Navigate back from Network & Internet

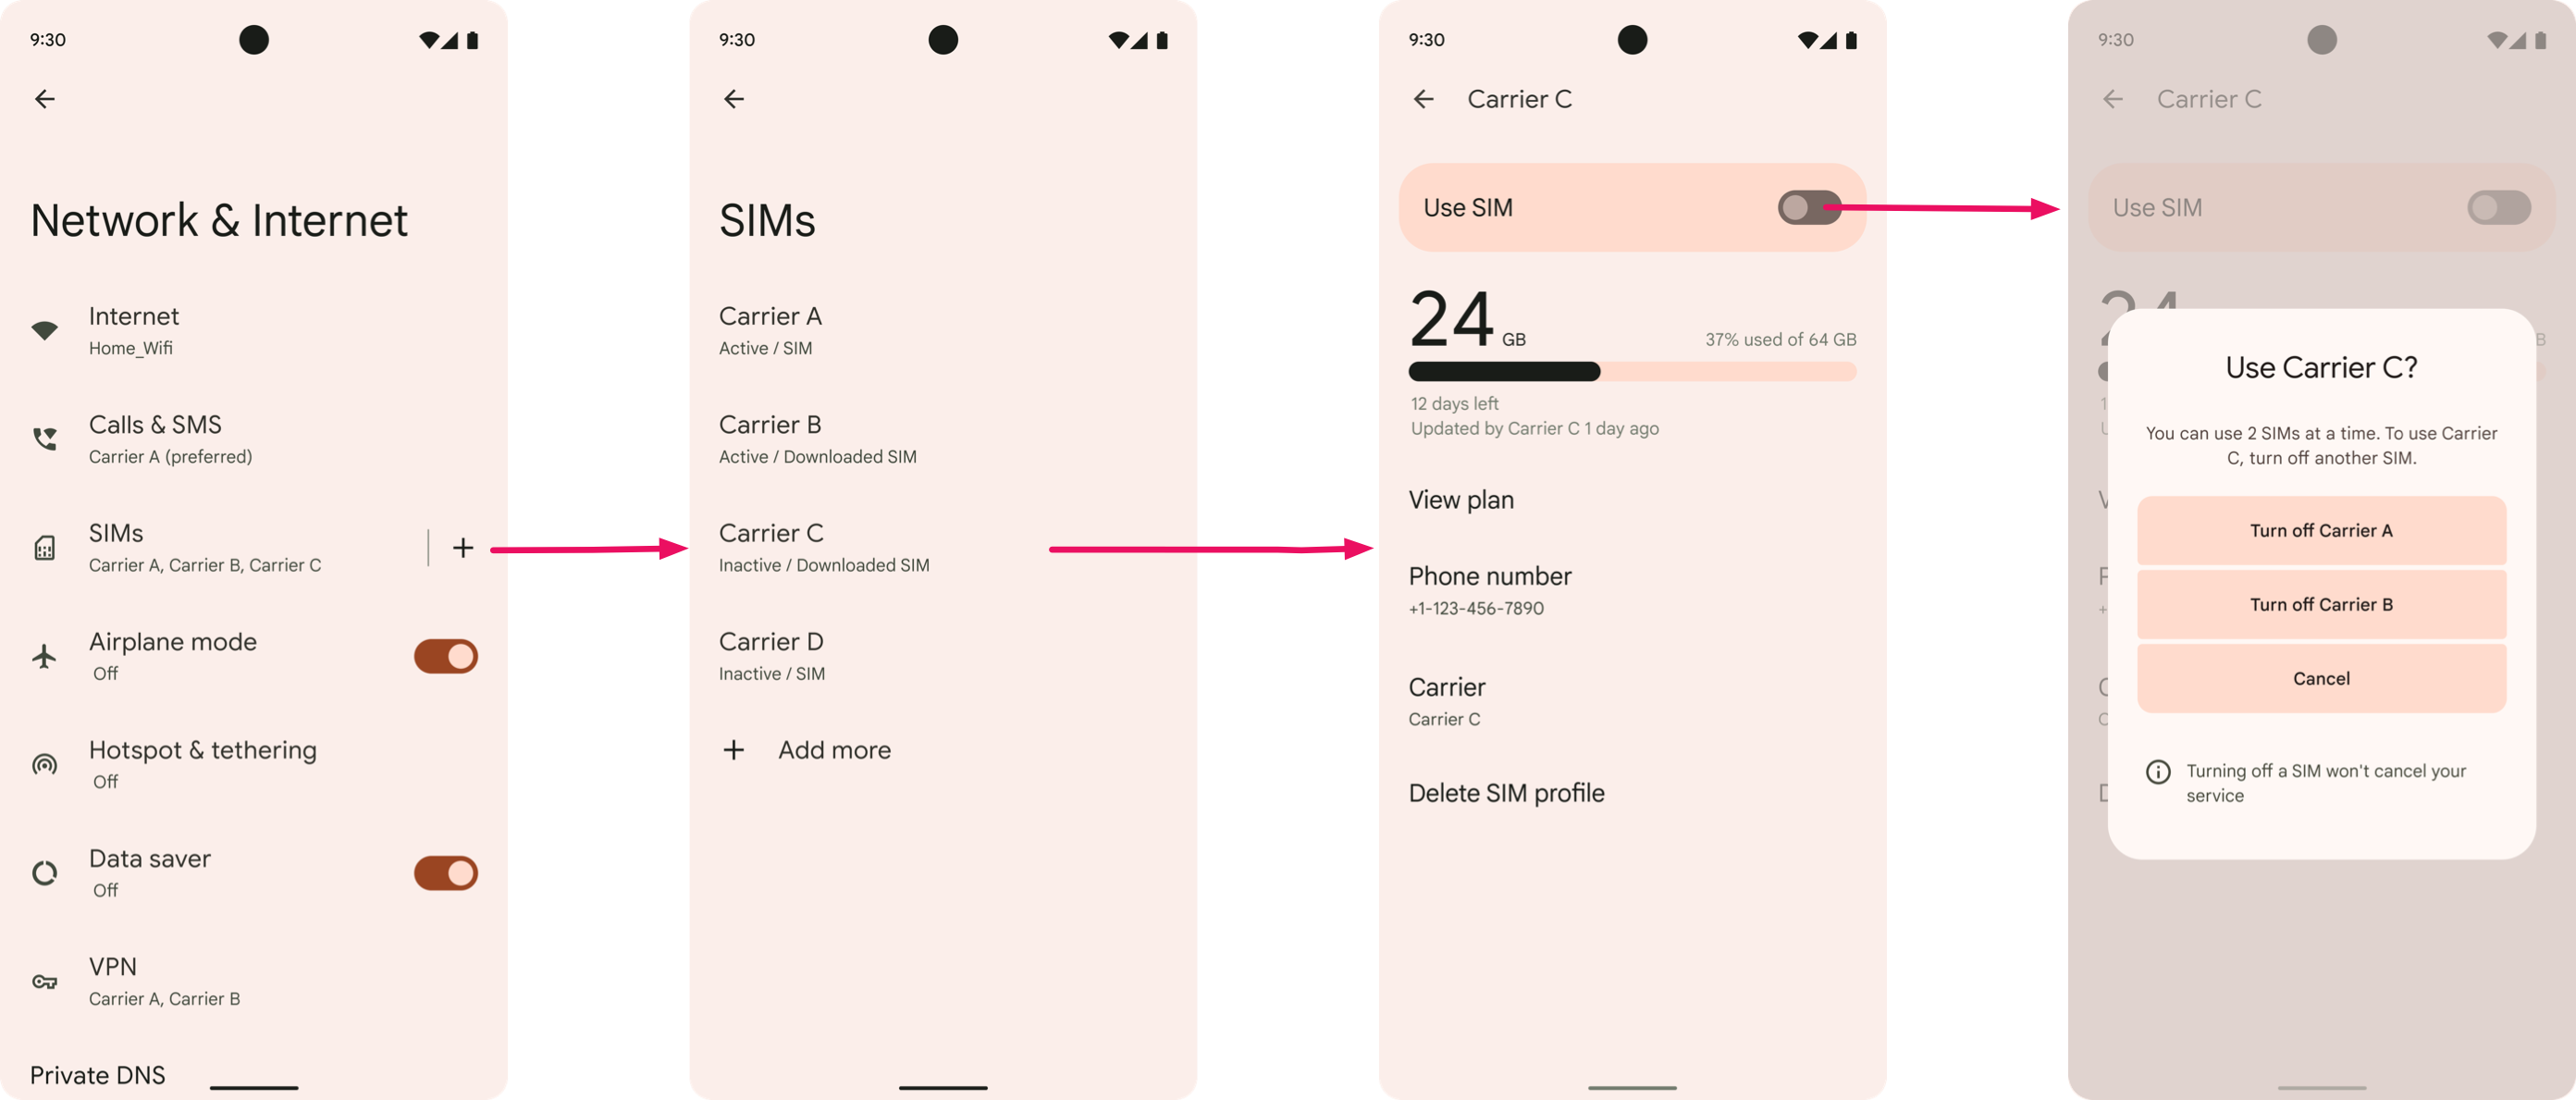(x=44, y=99)
